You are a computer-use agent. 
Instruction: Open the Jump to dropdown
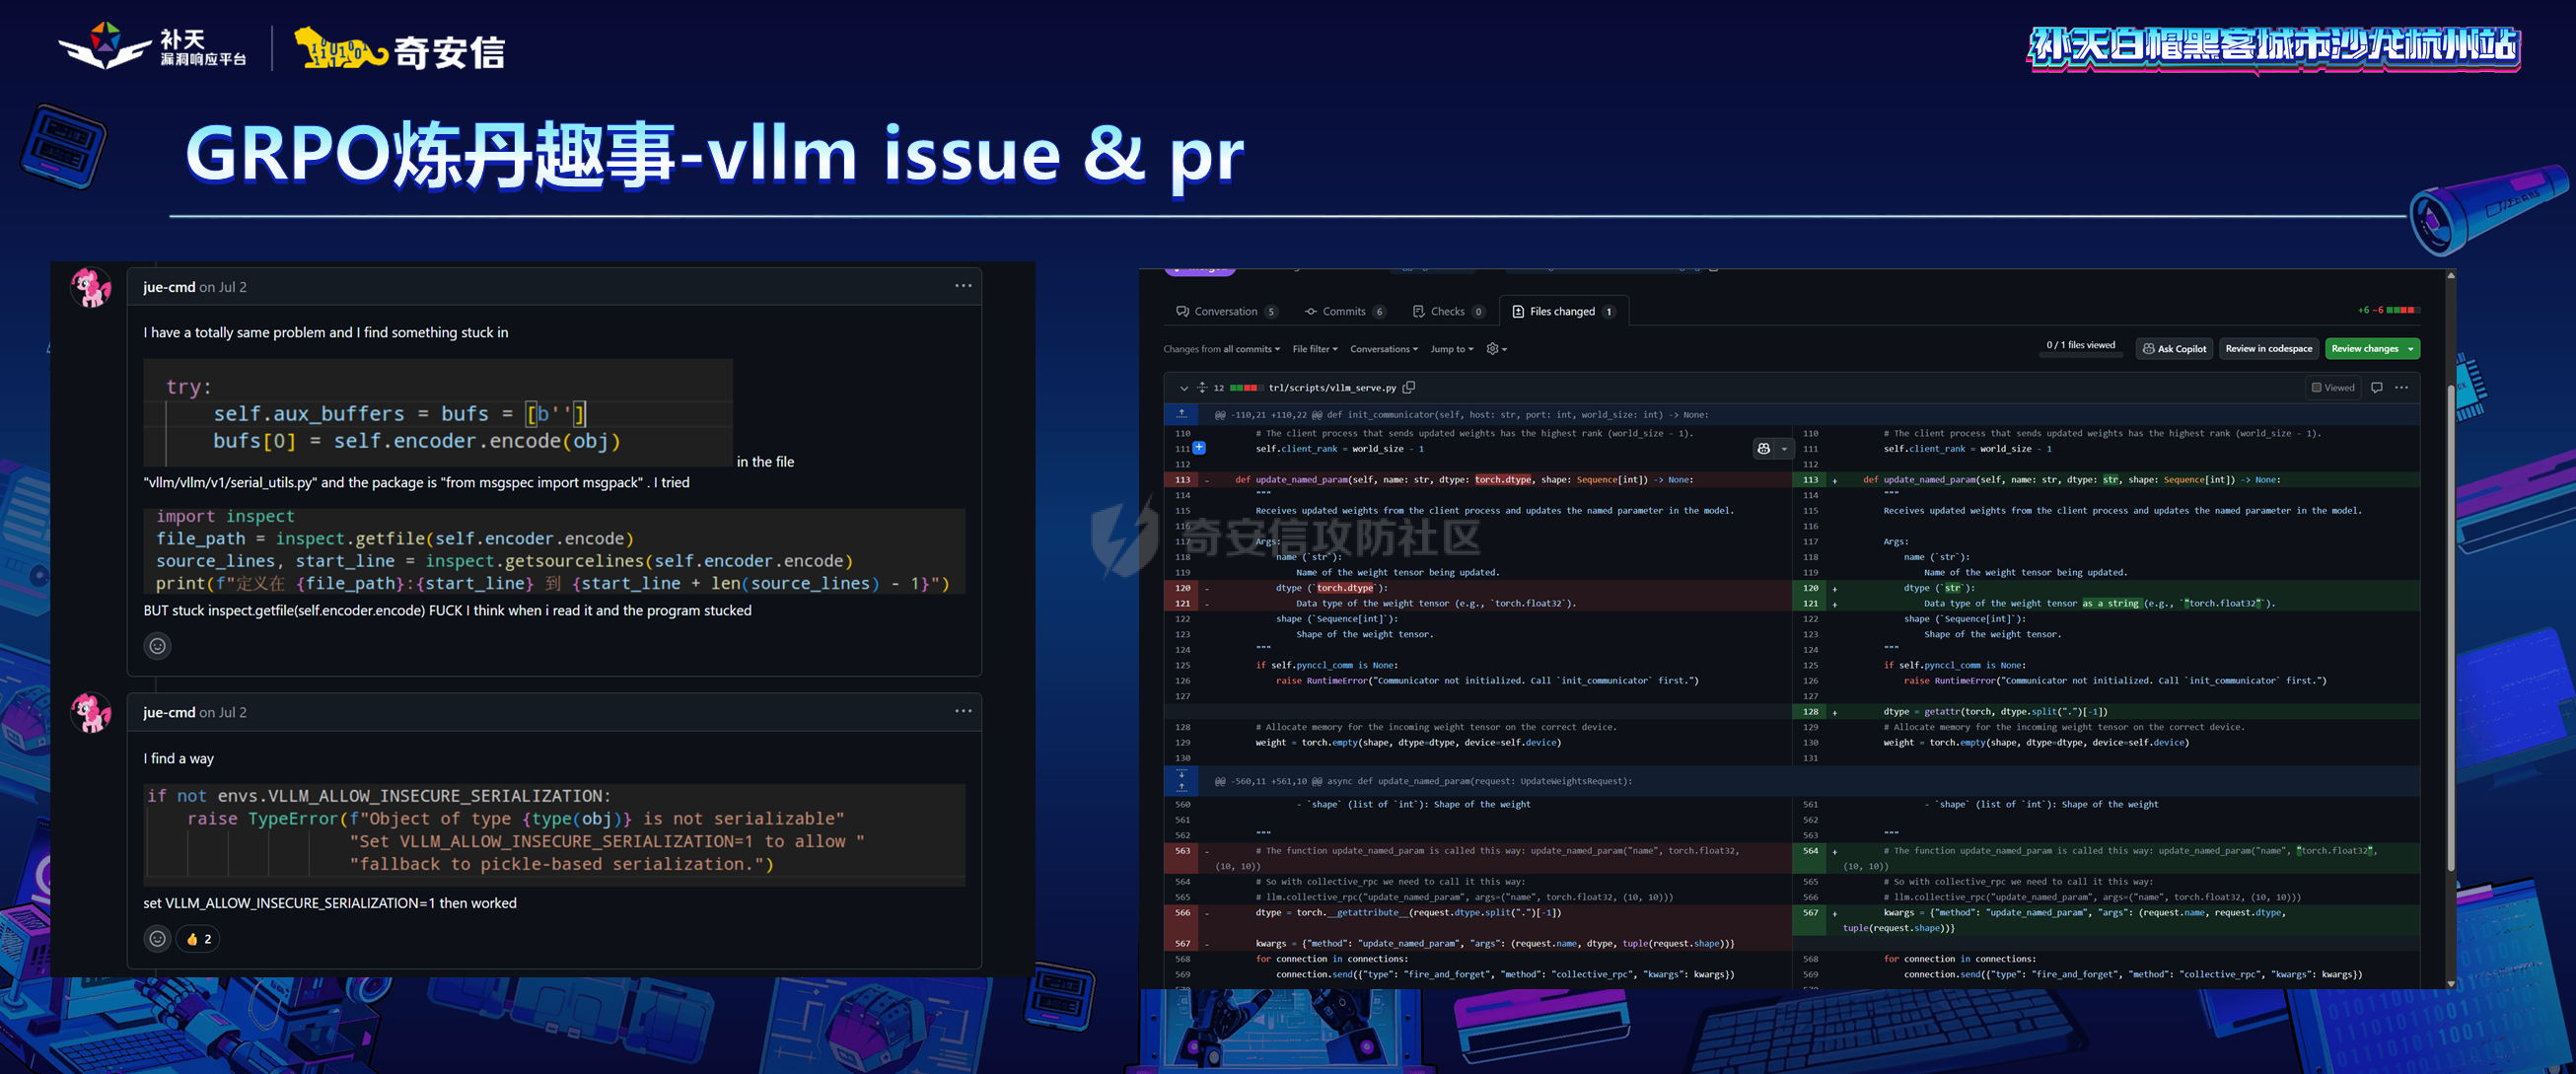click(x=1451, y=349)
